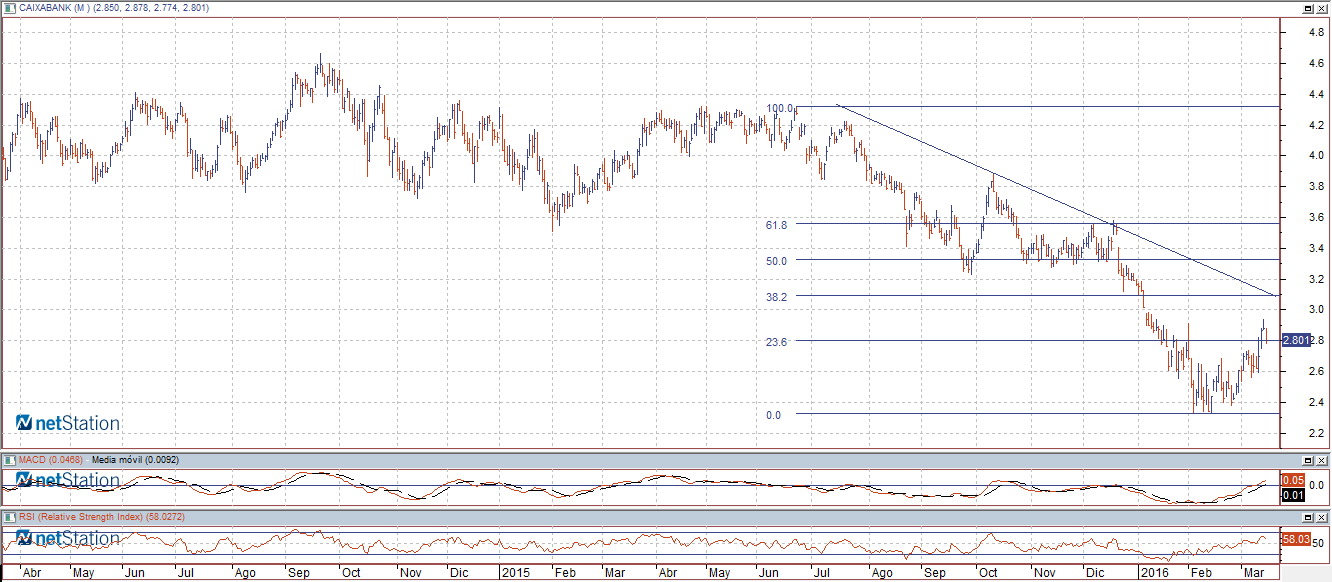
Task: Maximize the CAIXABANK price chart panel
Action: (1307, 8)
